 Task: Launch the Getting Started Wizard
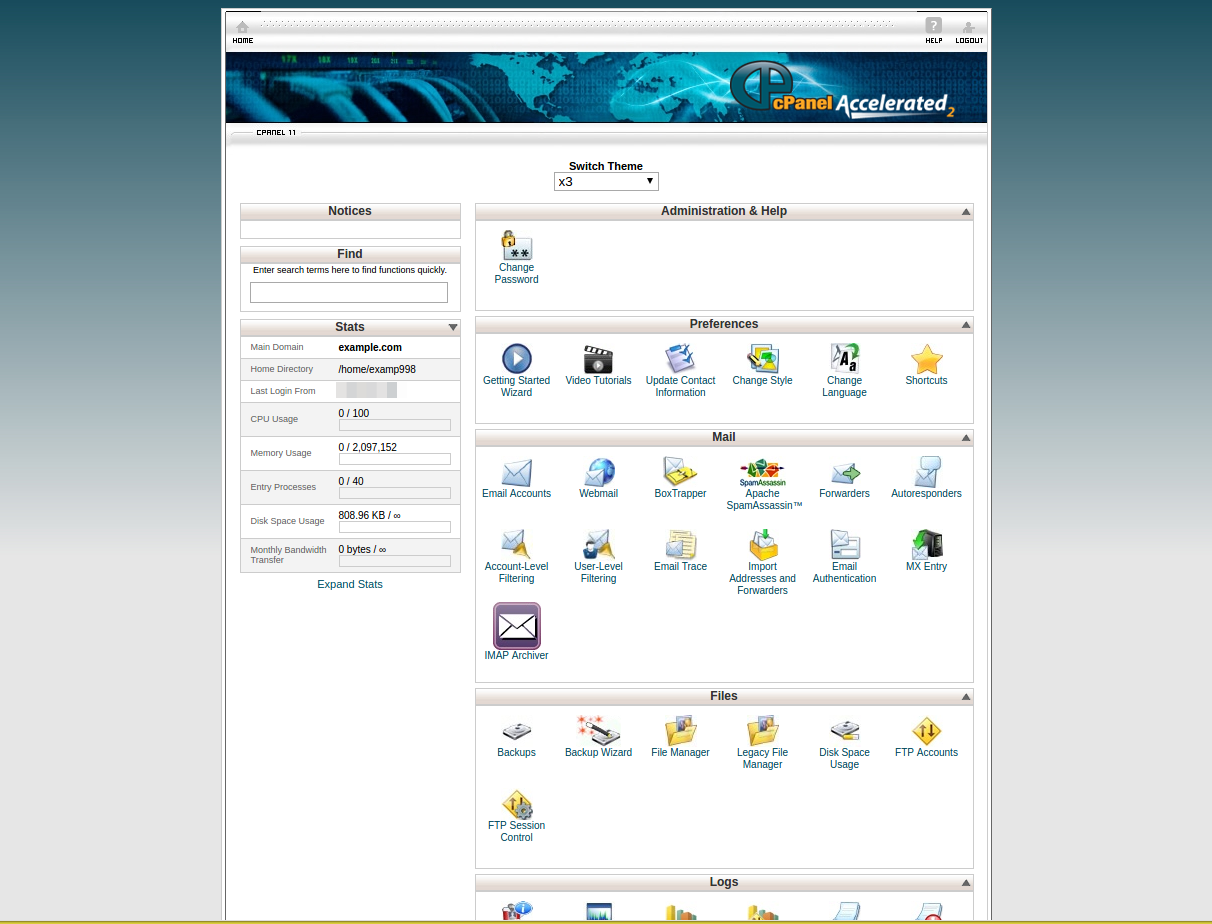point(516,359)
